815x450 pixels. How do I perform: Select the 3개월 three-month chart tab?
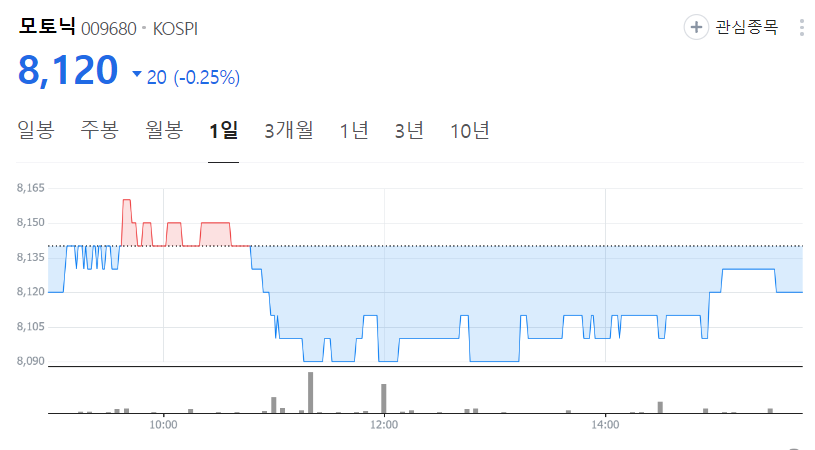pos(288,130)
